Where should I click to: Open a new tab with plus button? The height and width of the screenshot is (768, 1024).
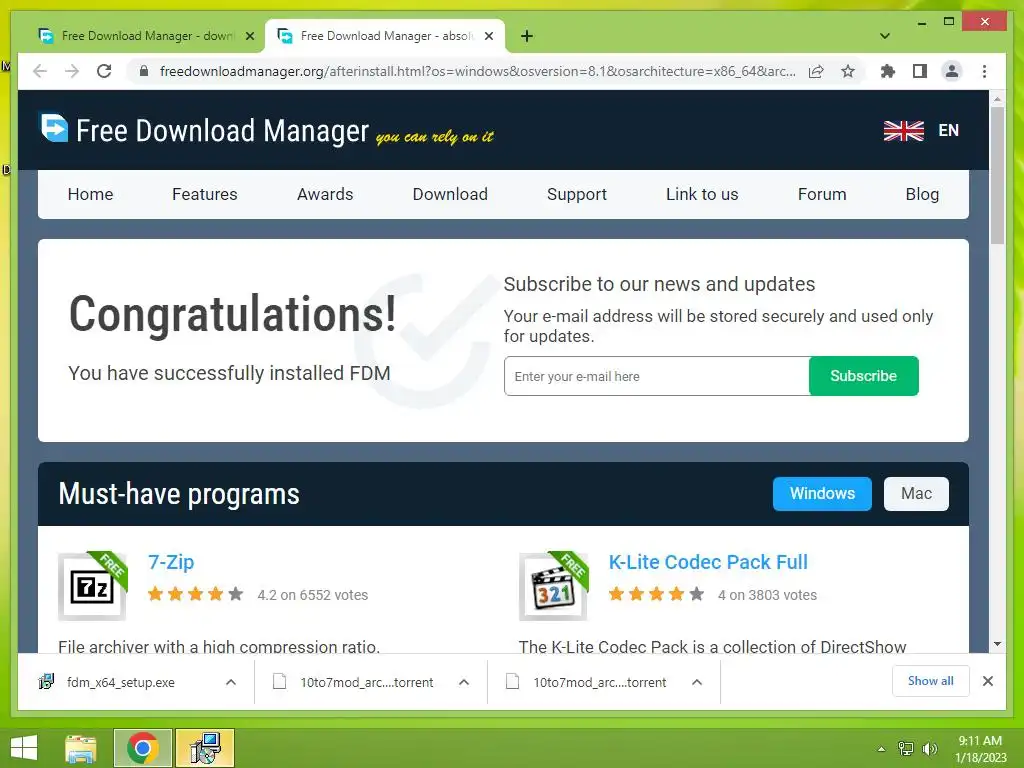527,36
